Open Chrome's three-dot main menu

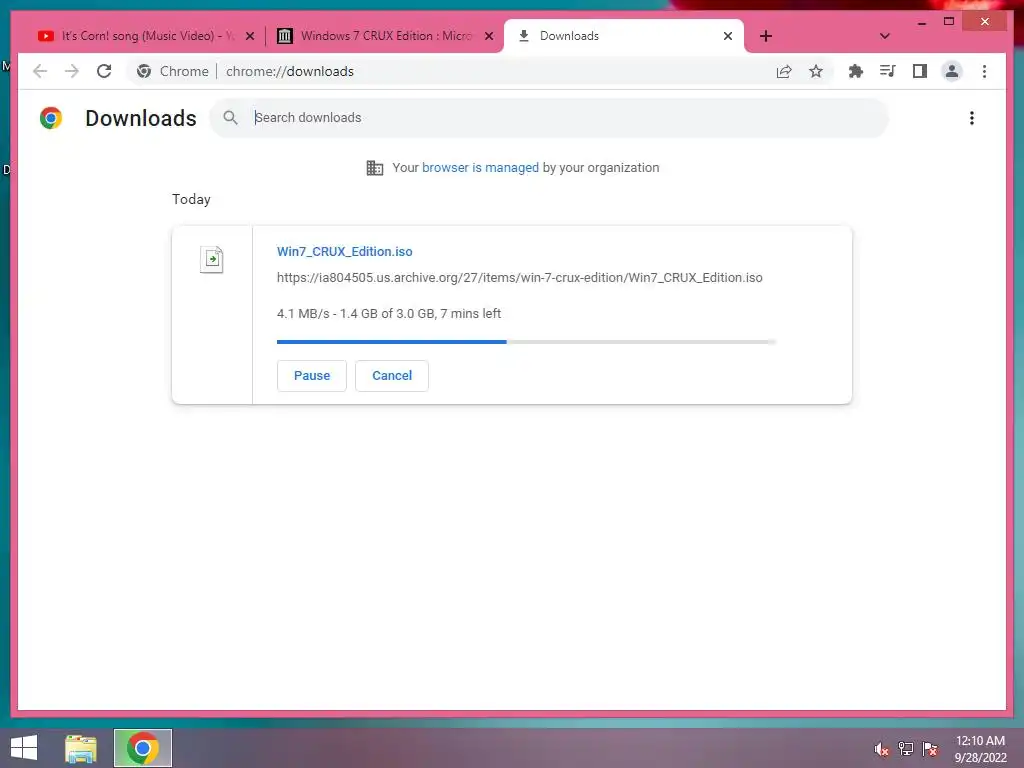[x=984, y=71]
